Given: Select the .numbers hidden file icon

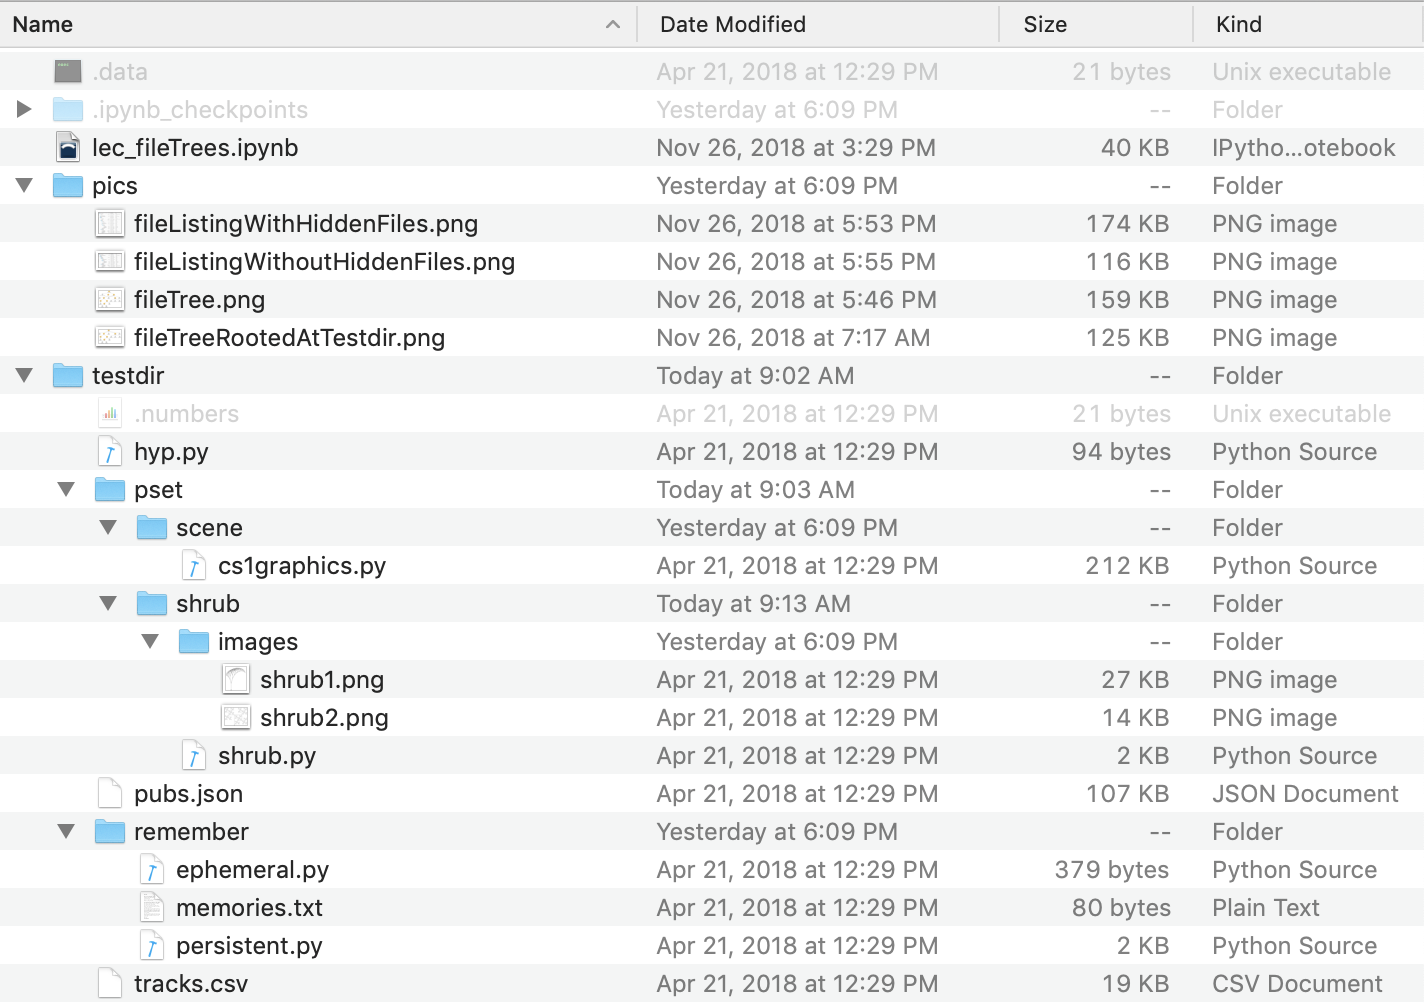Looking at the screenshot, I should pos(110,414).
